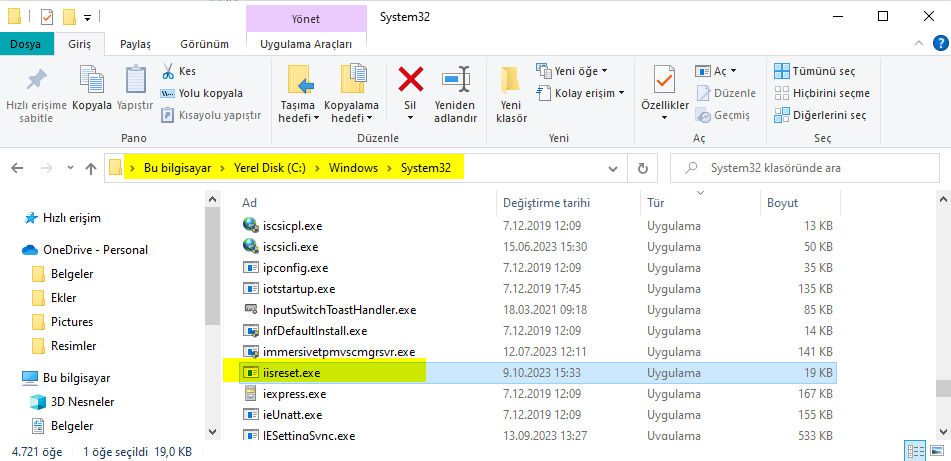Open Özellikler properties icon
The height and width of the screenshot is (461, 951).
tap(665, 81)
